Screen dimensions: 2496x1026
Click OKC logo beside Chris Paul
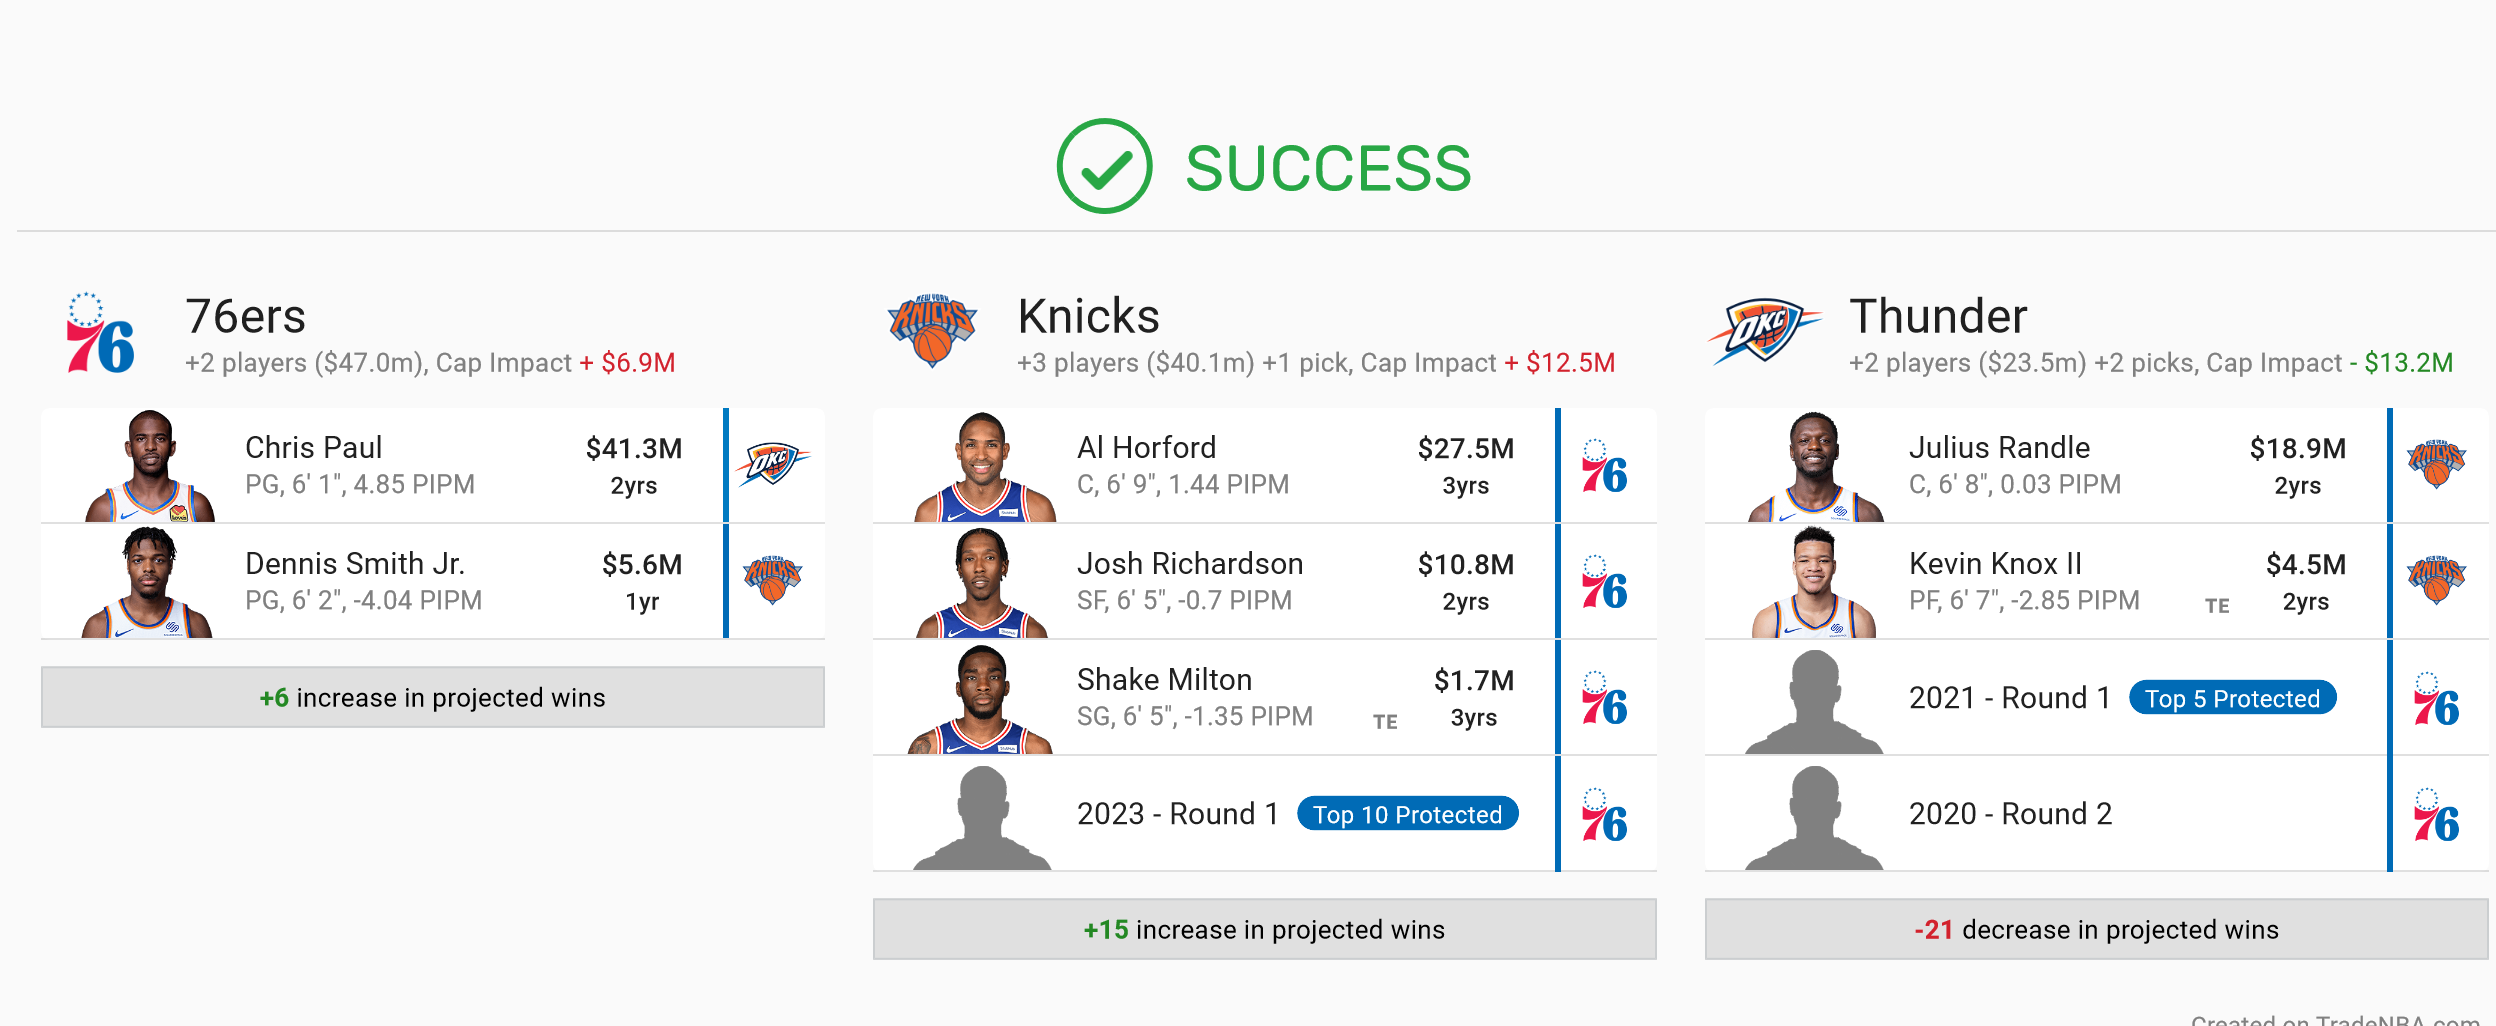click(773, 464)
